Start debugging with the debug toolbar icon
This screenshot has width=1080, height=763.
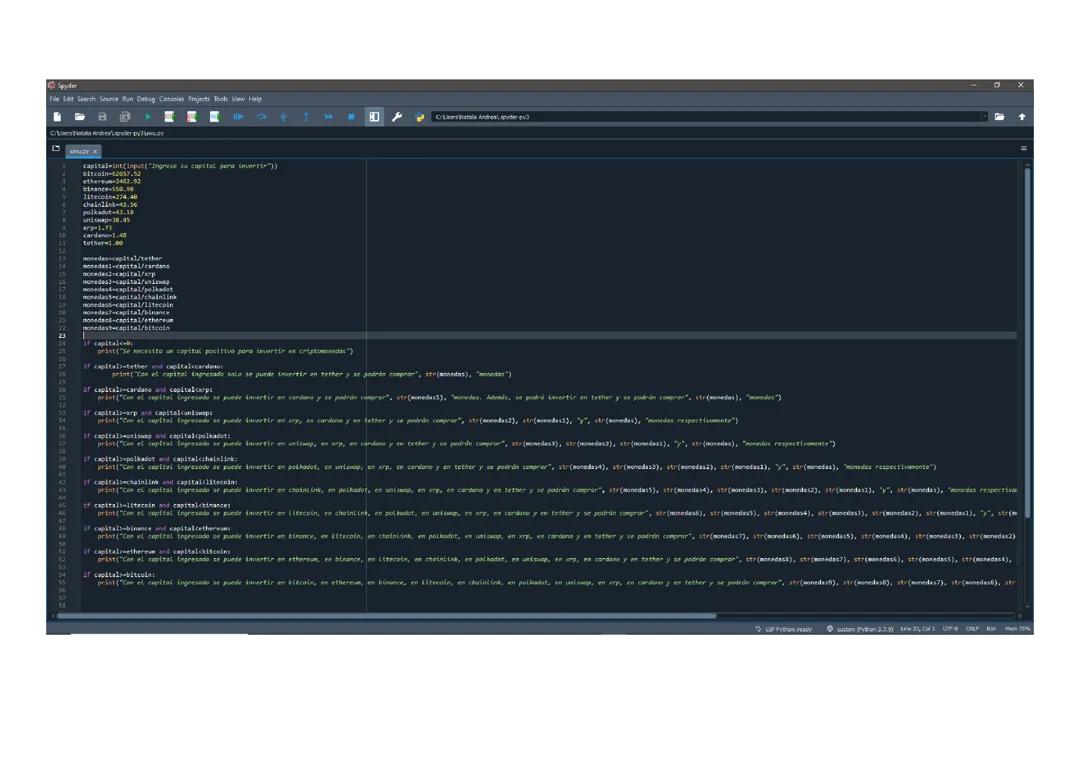[x=238, y=116]
